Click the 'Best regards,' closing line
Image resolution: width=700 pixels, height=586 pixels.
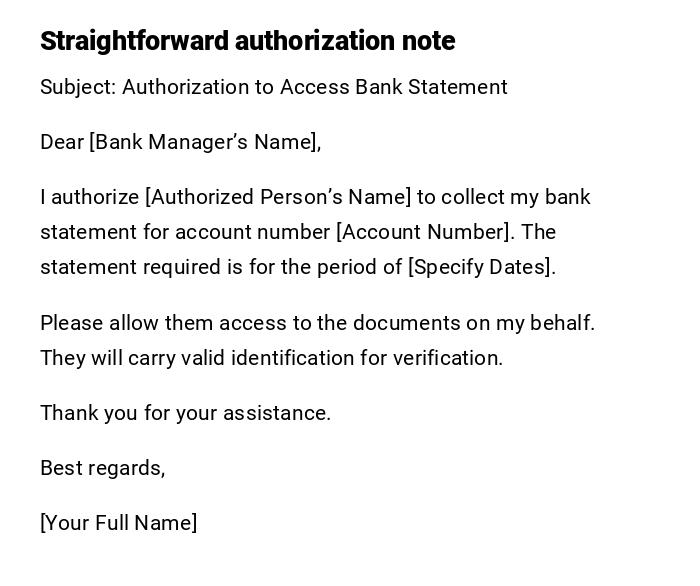coord(102,468)
